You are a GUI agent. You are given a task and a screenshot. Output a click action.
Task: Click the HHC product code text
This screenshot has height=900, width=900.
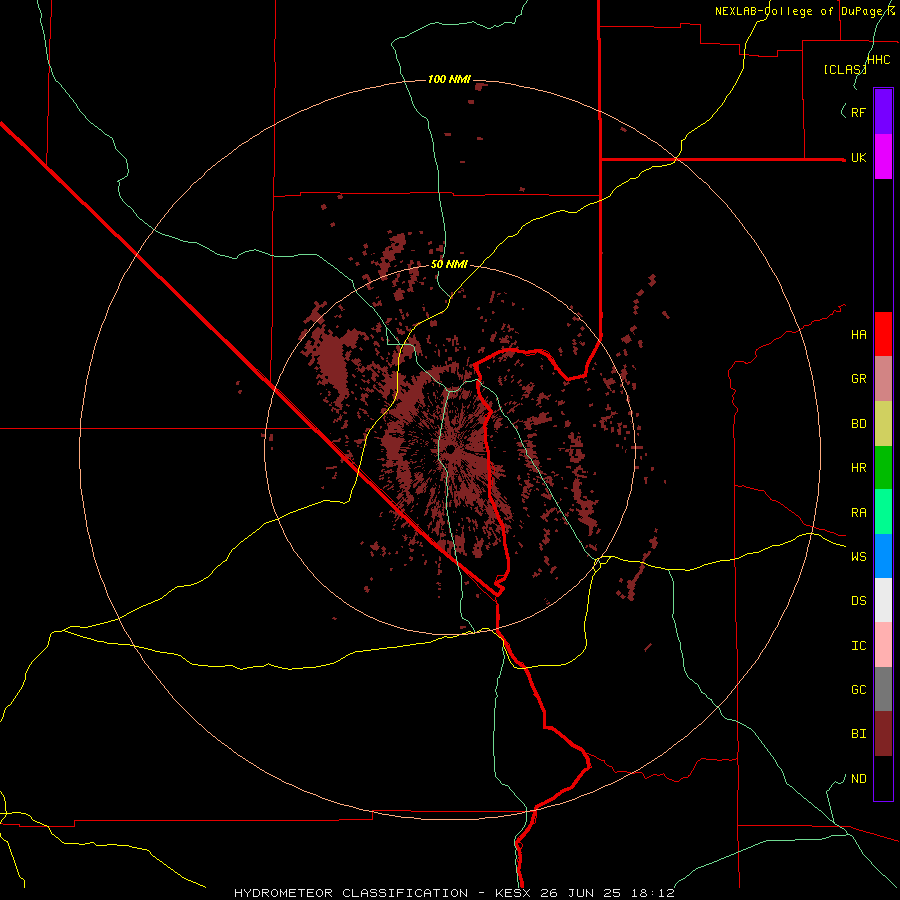878,60
